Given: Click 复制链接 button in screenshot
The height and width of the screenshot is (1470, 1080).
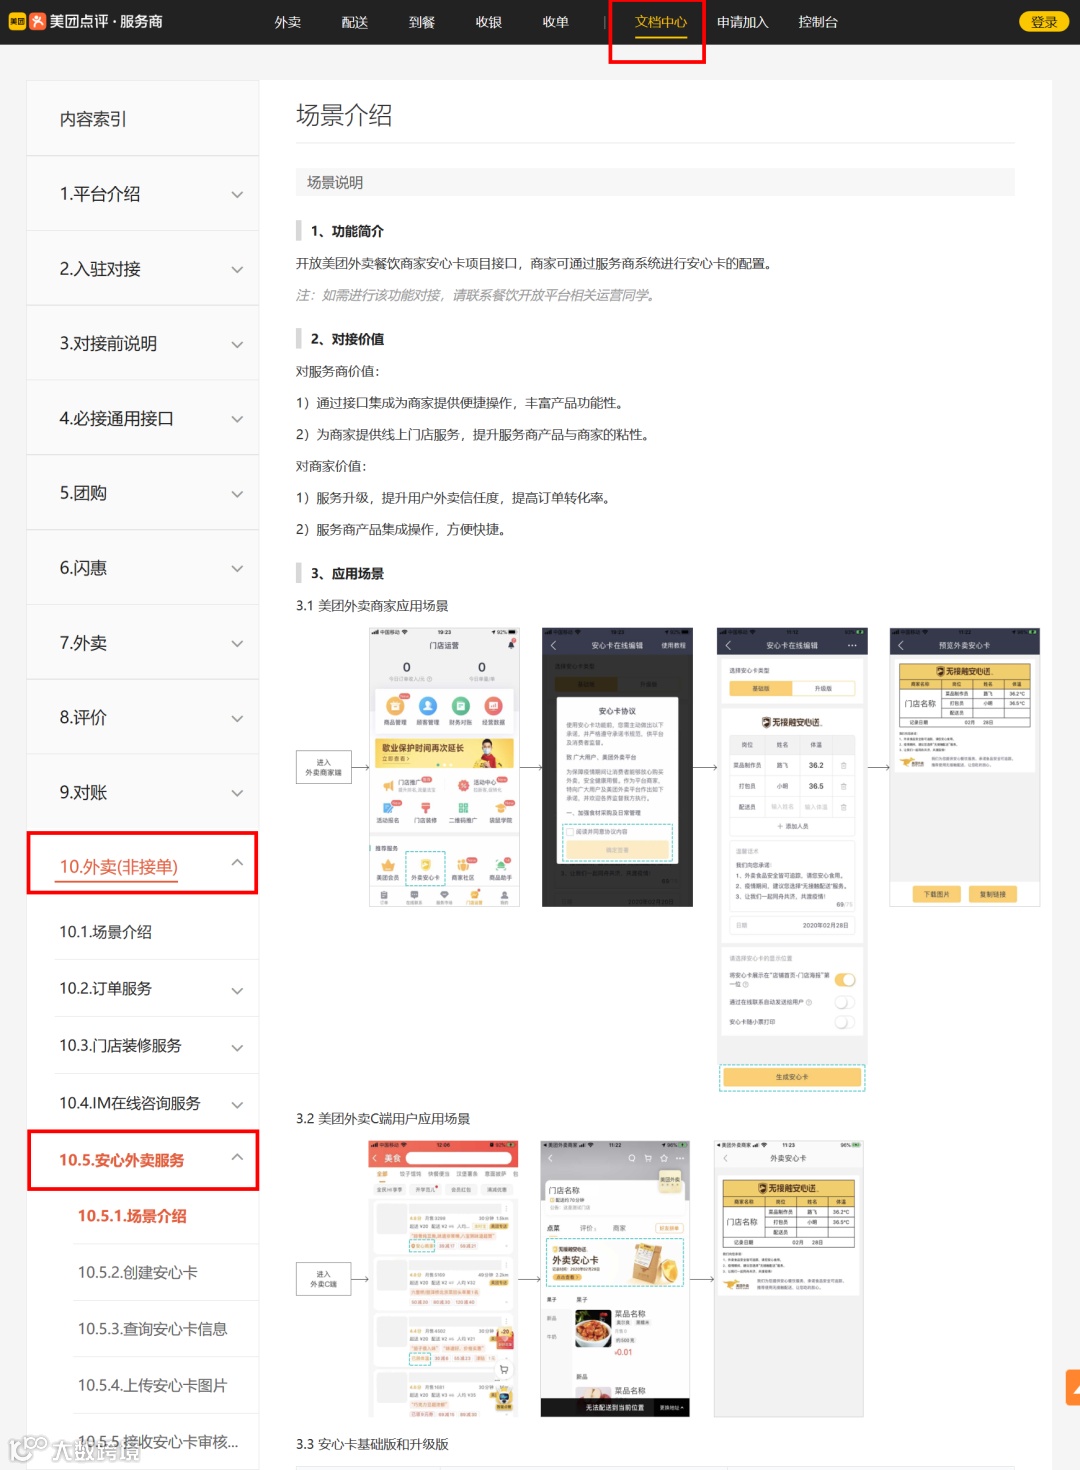Looking at the screenshot, I should pyautogui.click(x=993, y=894).
